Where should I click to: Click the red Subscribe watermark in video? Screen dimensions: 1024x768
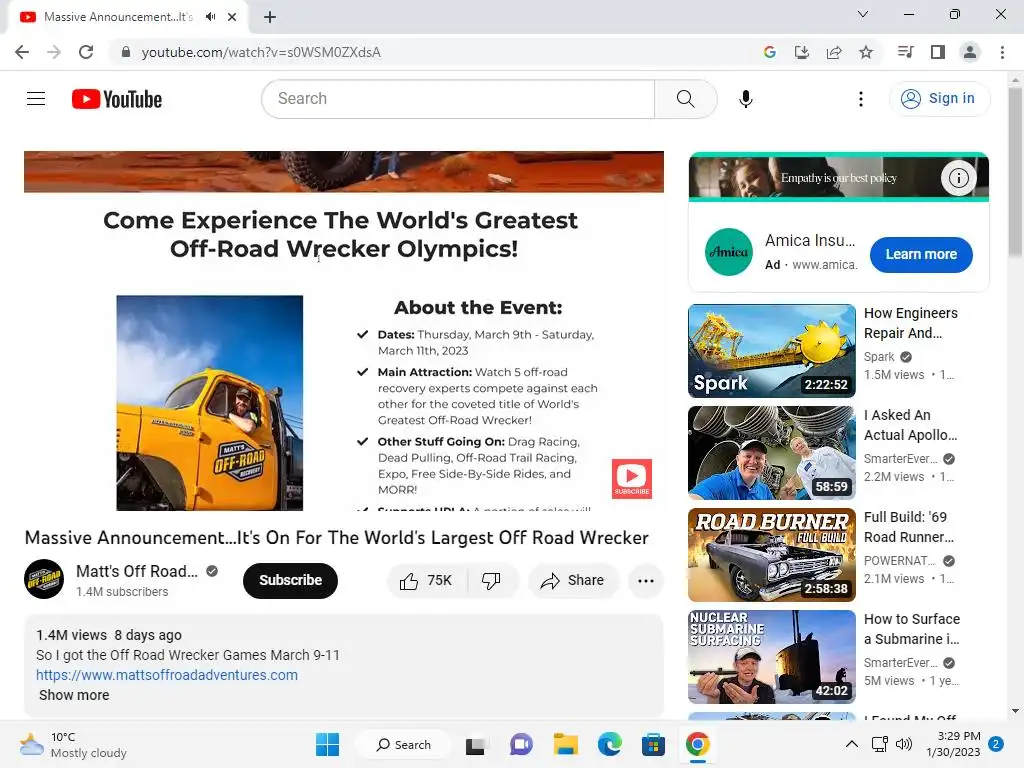point(632,479)
